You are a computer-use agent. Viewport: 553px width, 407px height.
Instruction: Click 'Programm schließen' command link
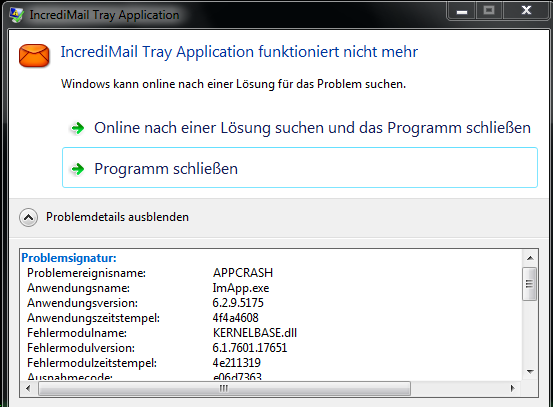pos(300,168)
